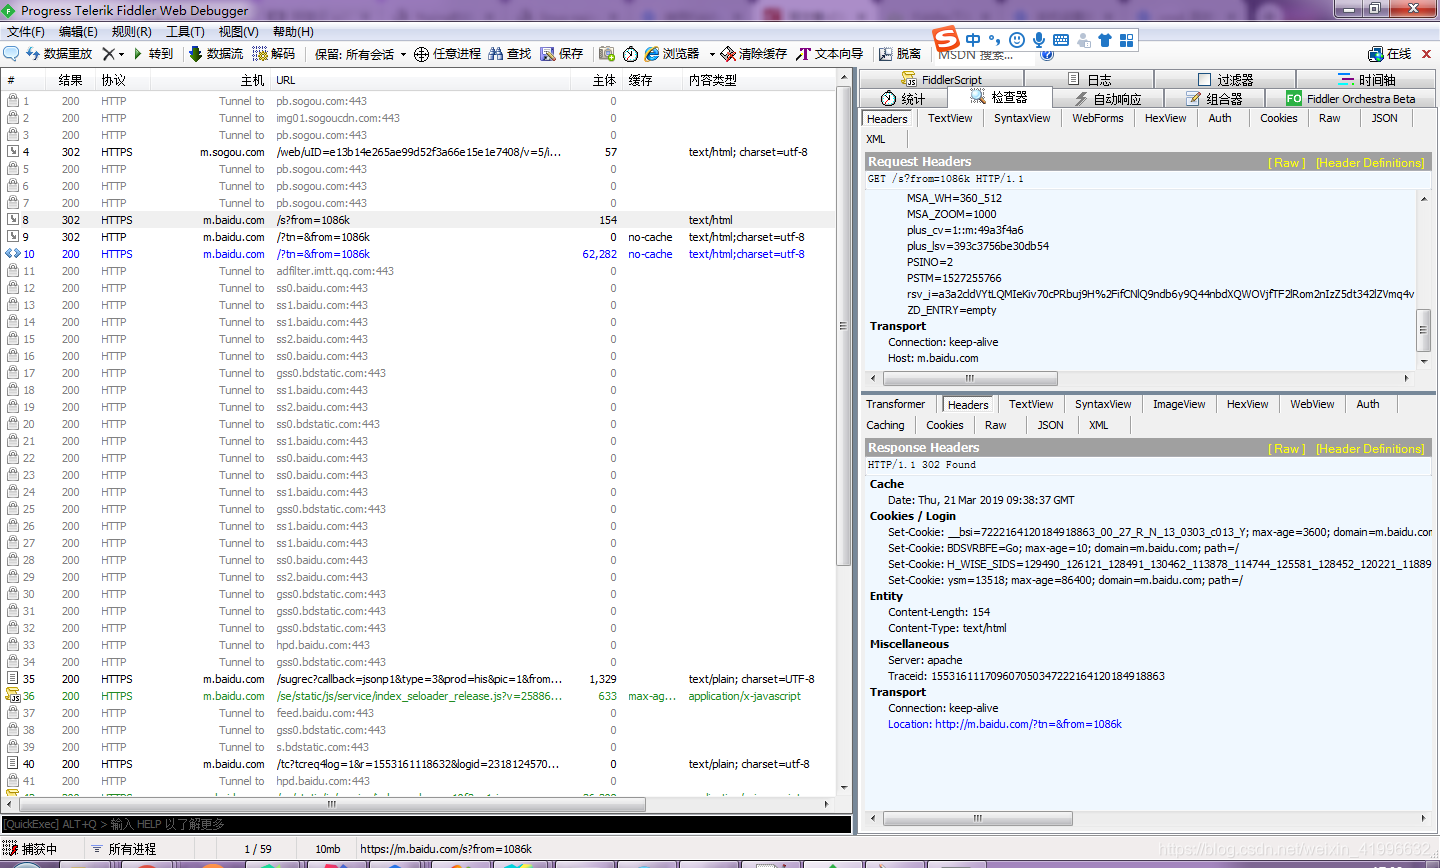Switch to the 统计 statistics tab
This screenshot has height=868, width=1440.
tap(903, 98)
